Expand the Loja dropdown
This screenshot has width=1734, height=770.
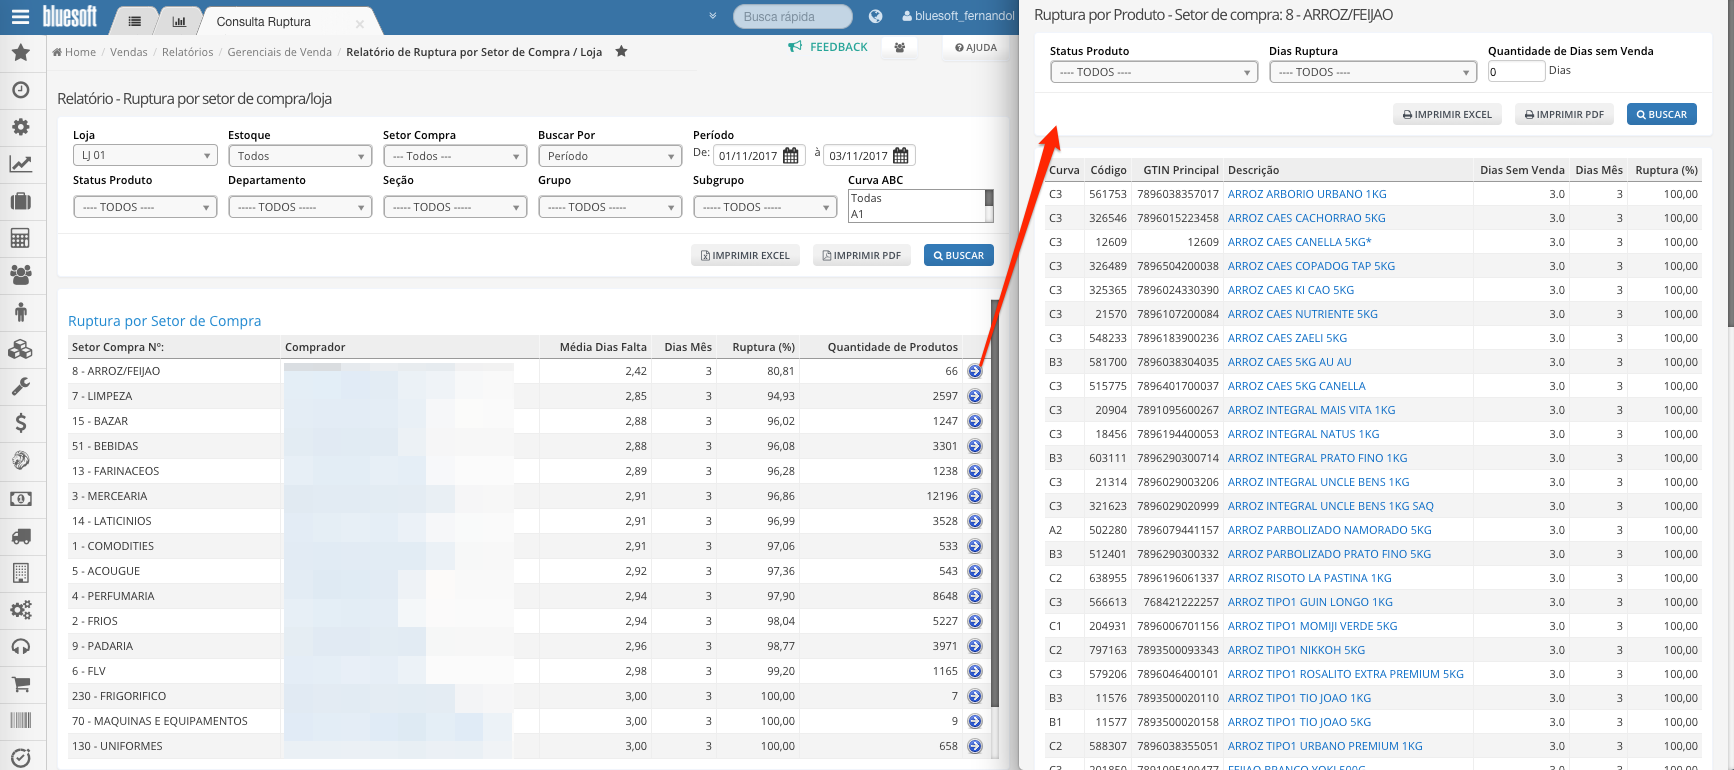point(145,156)
